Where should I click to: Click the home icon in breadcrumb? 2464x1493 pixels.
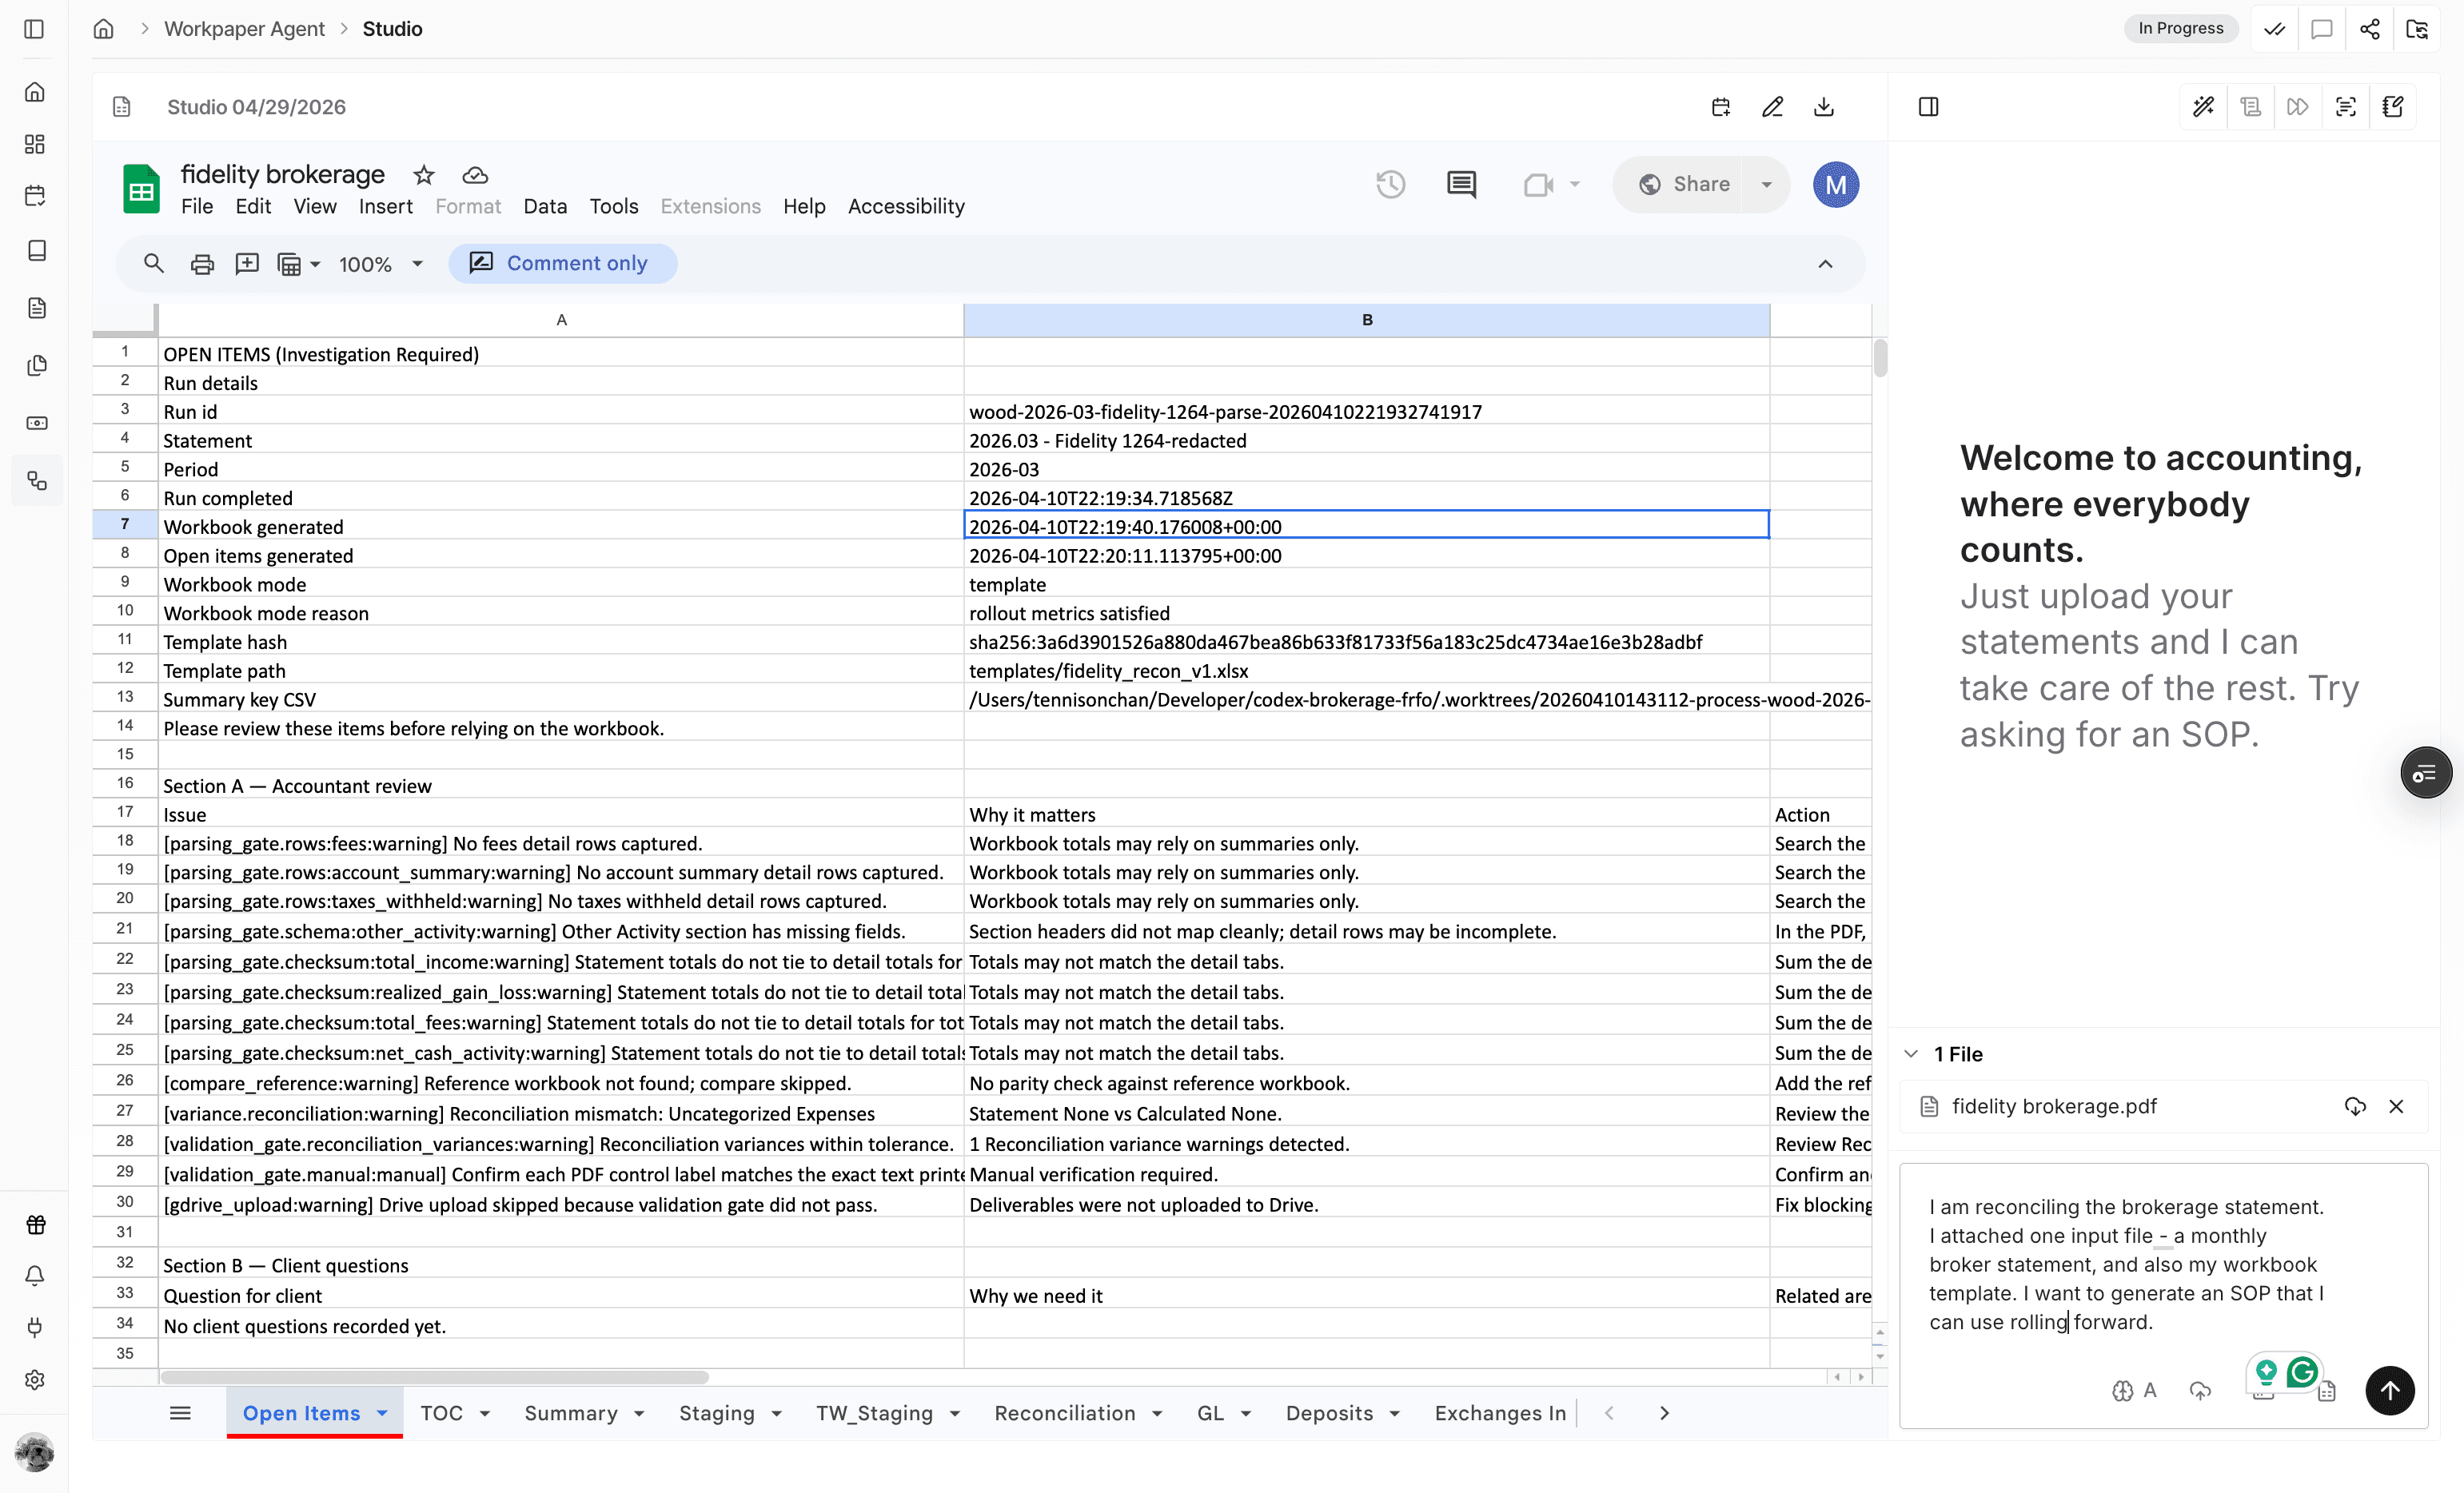pos(104,29)
